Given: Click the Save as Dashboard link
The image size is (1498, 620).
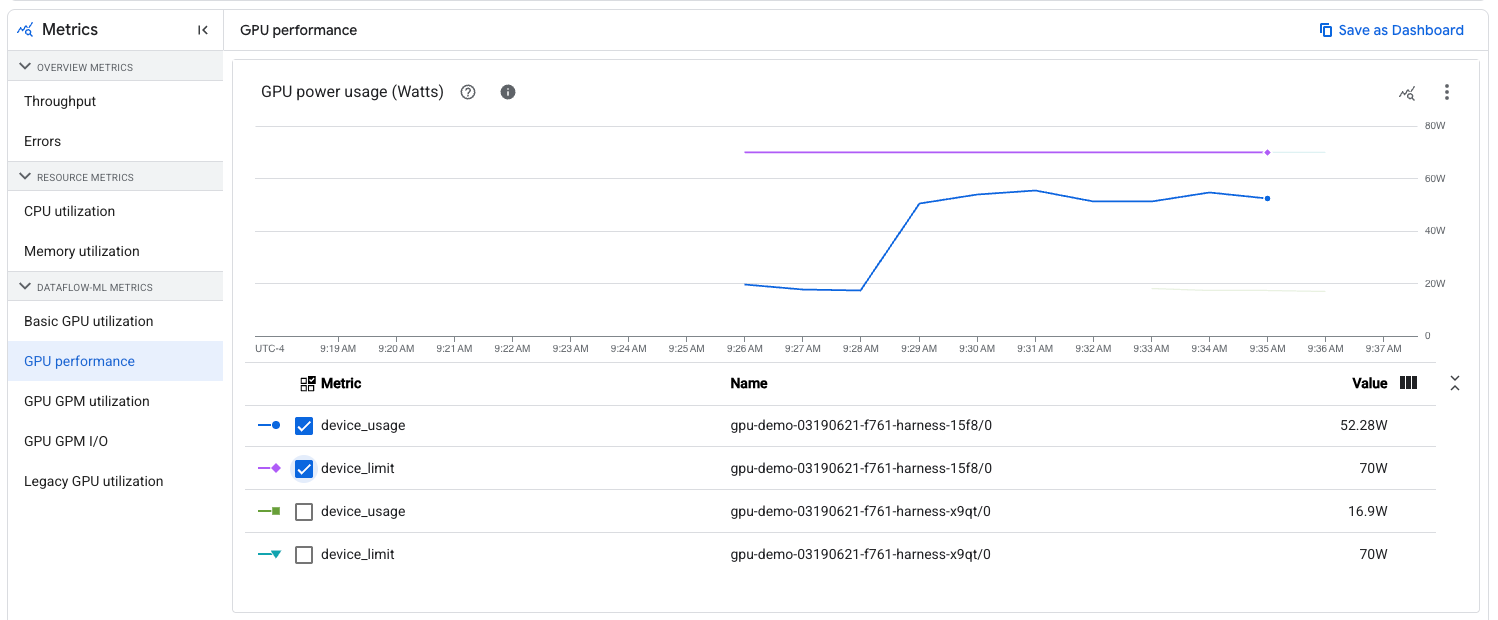Looking at the screenshot, I should 1391,30.
